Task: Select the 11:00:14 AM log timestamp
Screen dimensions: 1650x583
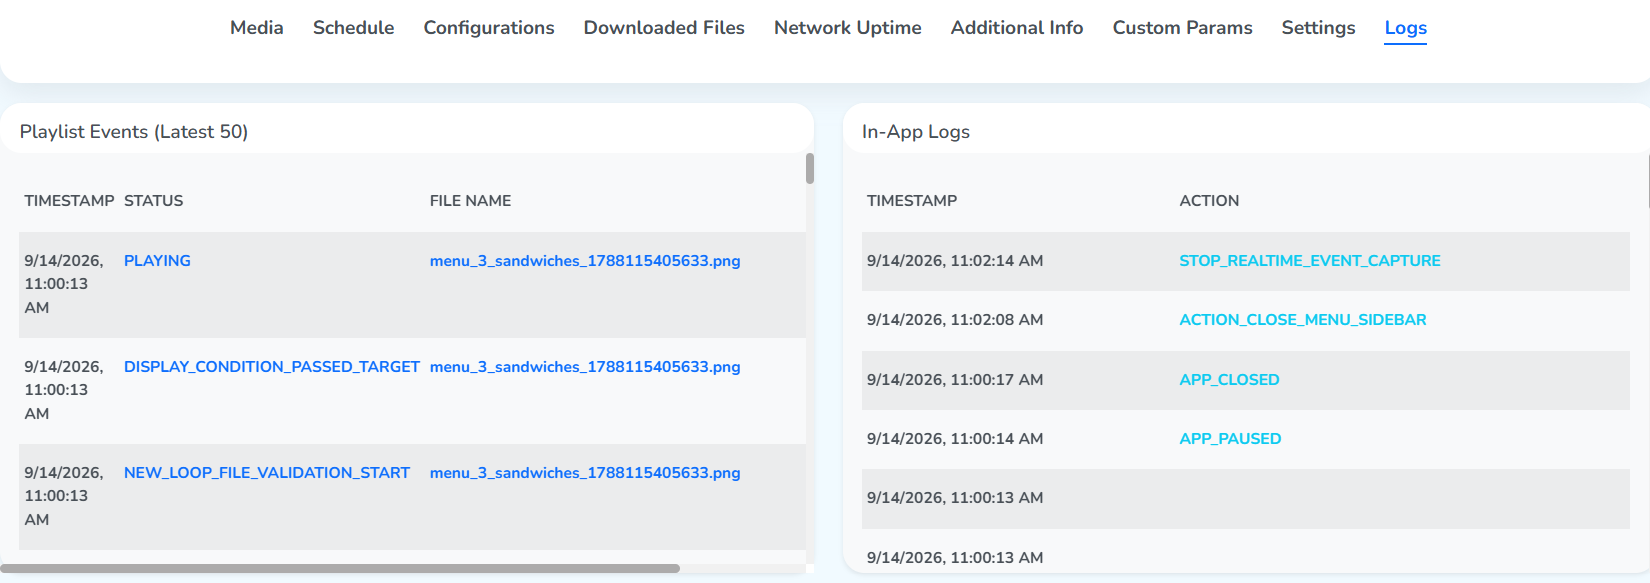Action: click(955, 439)
